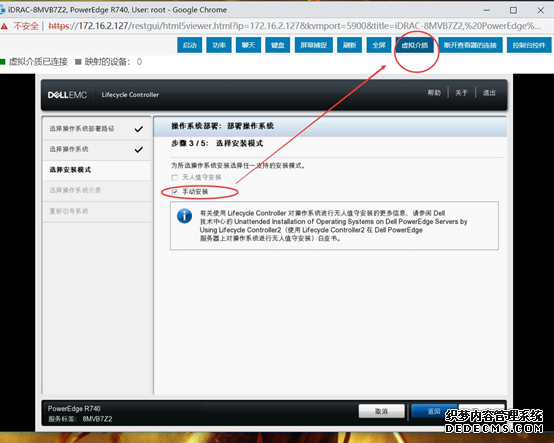Select the 选择操作系统介质 step in sidebar
Screen dimensions: 554x443
click(x=96, y=190)
